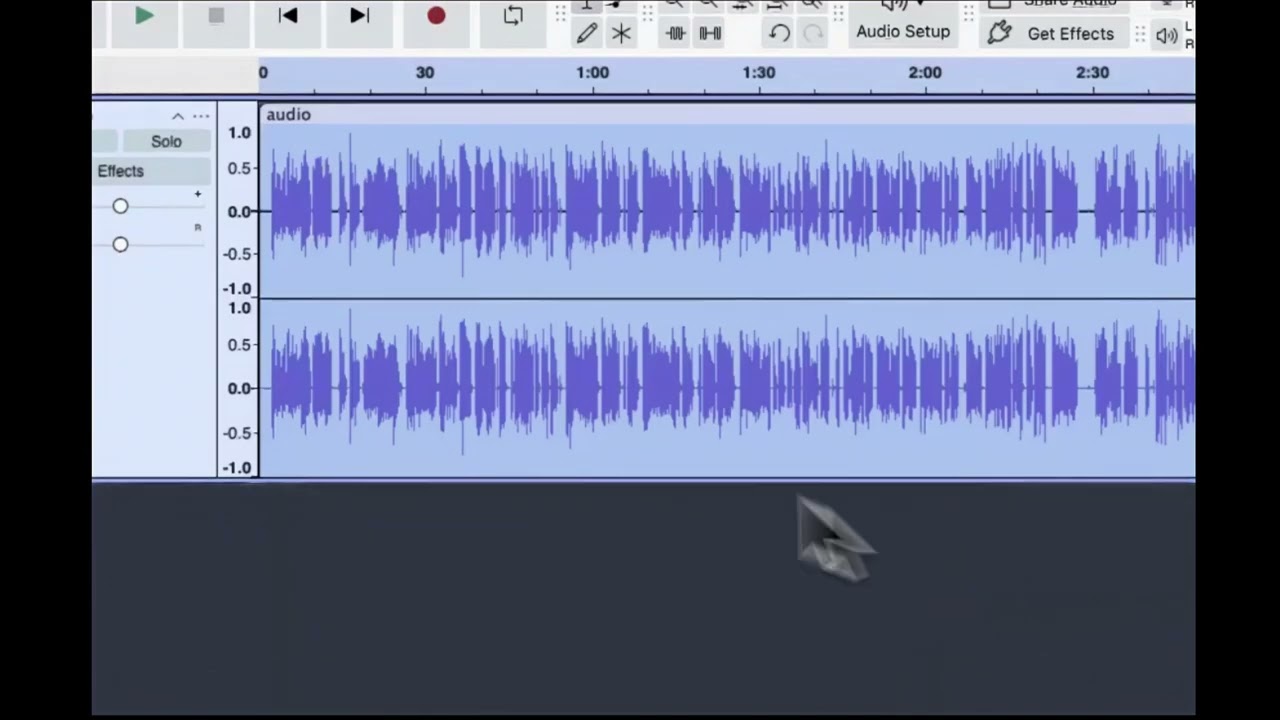Click the playback meter speaker icon
The height and width of the screenshot is (720, 1280).
click(1166, 36)
